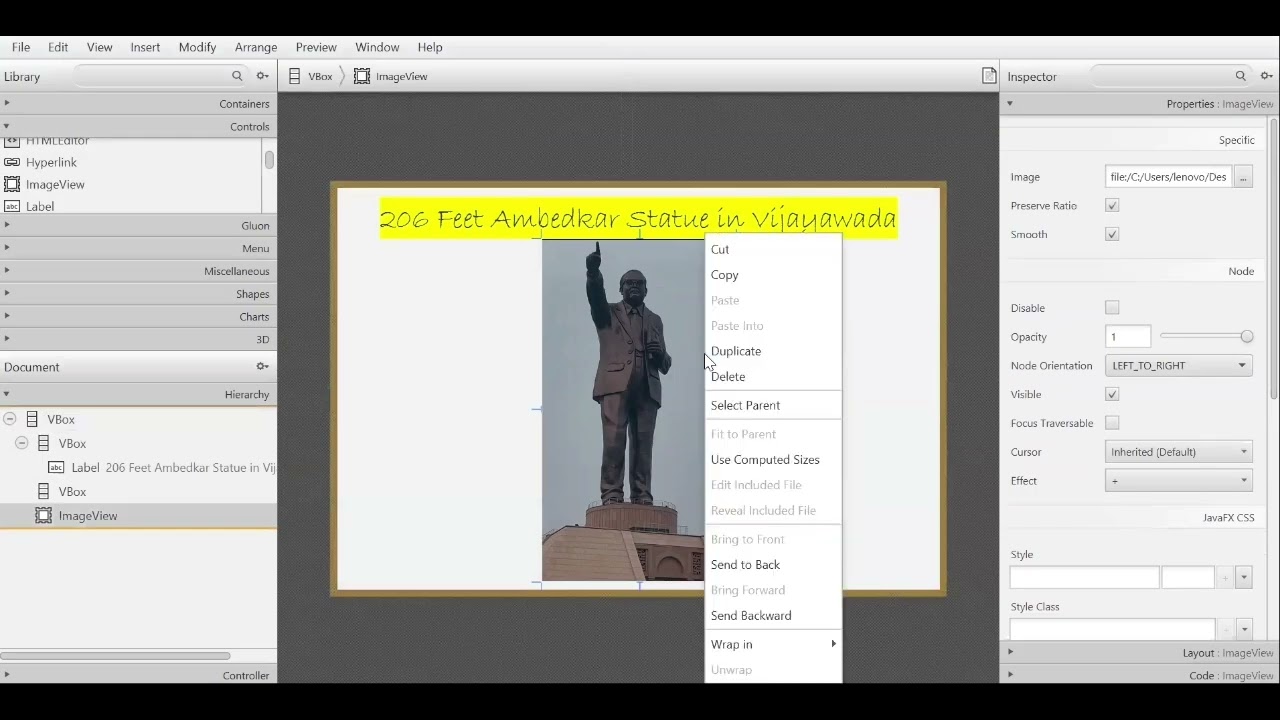Click the Library search magnifier icon
The width and height of the screenshot is (1280, 720).
[237, 76]
